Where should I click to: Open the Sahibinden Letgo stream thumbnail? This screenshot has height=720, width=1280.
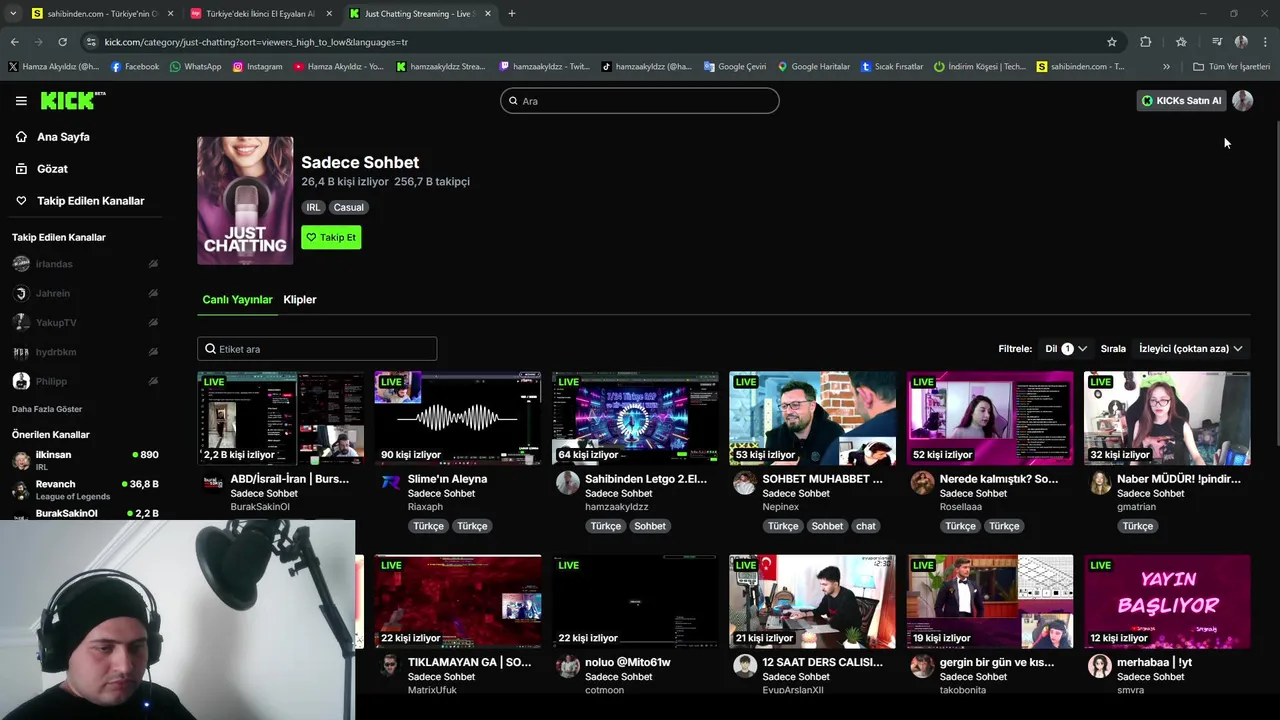point(635,419)
